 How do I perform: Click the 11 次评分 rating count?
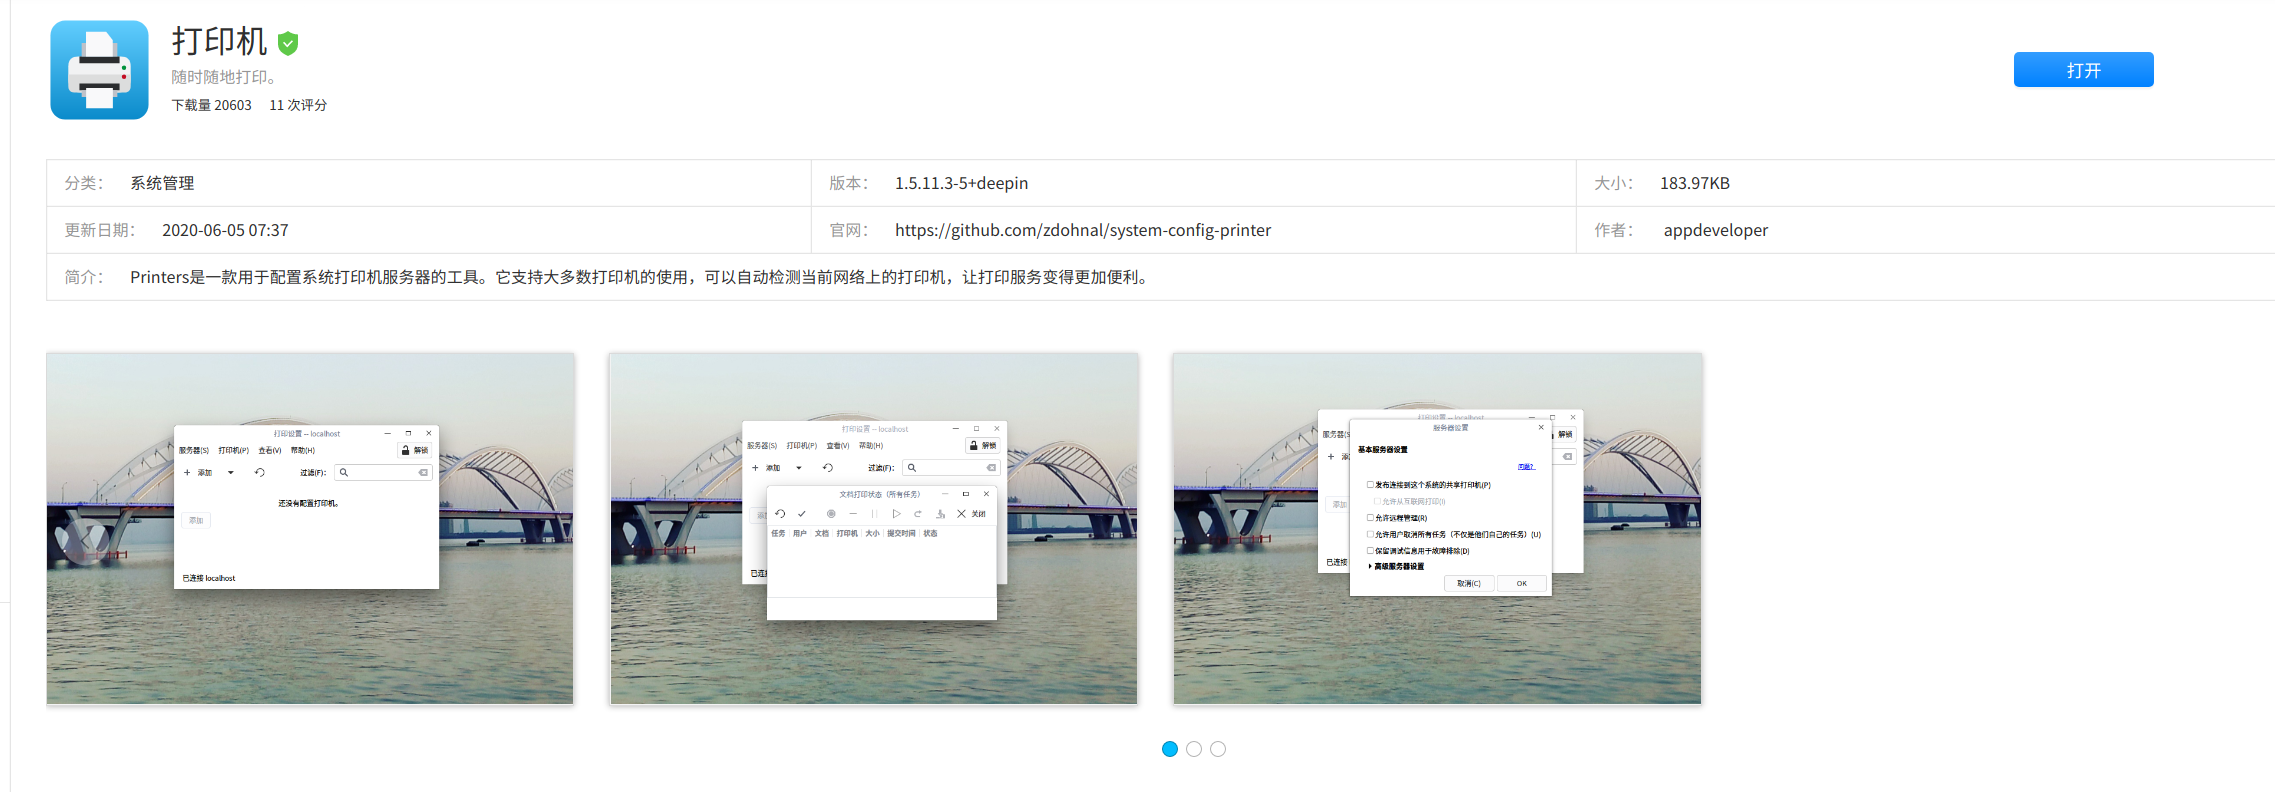(x=298, y=105)
